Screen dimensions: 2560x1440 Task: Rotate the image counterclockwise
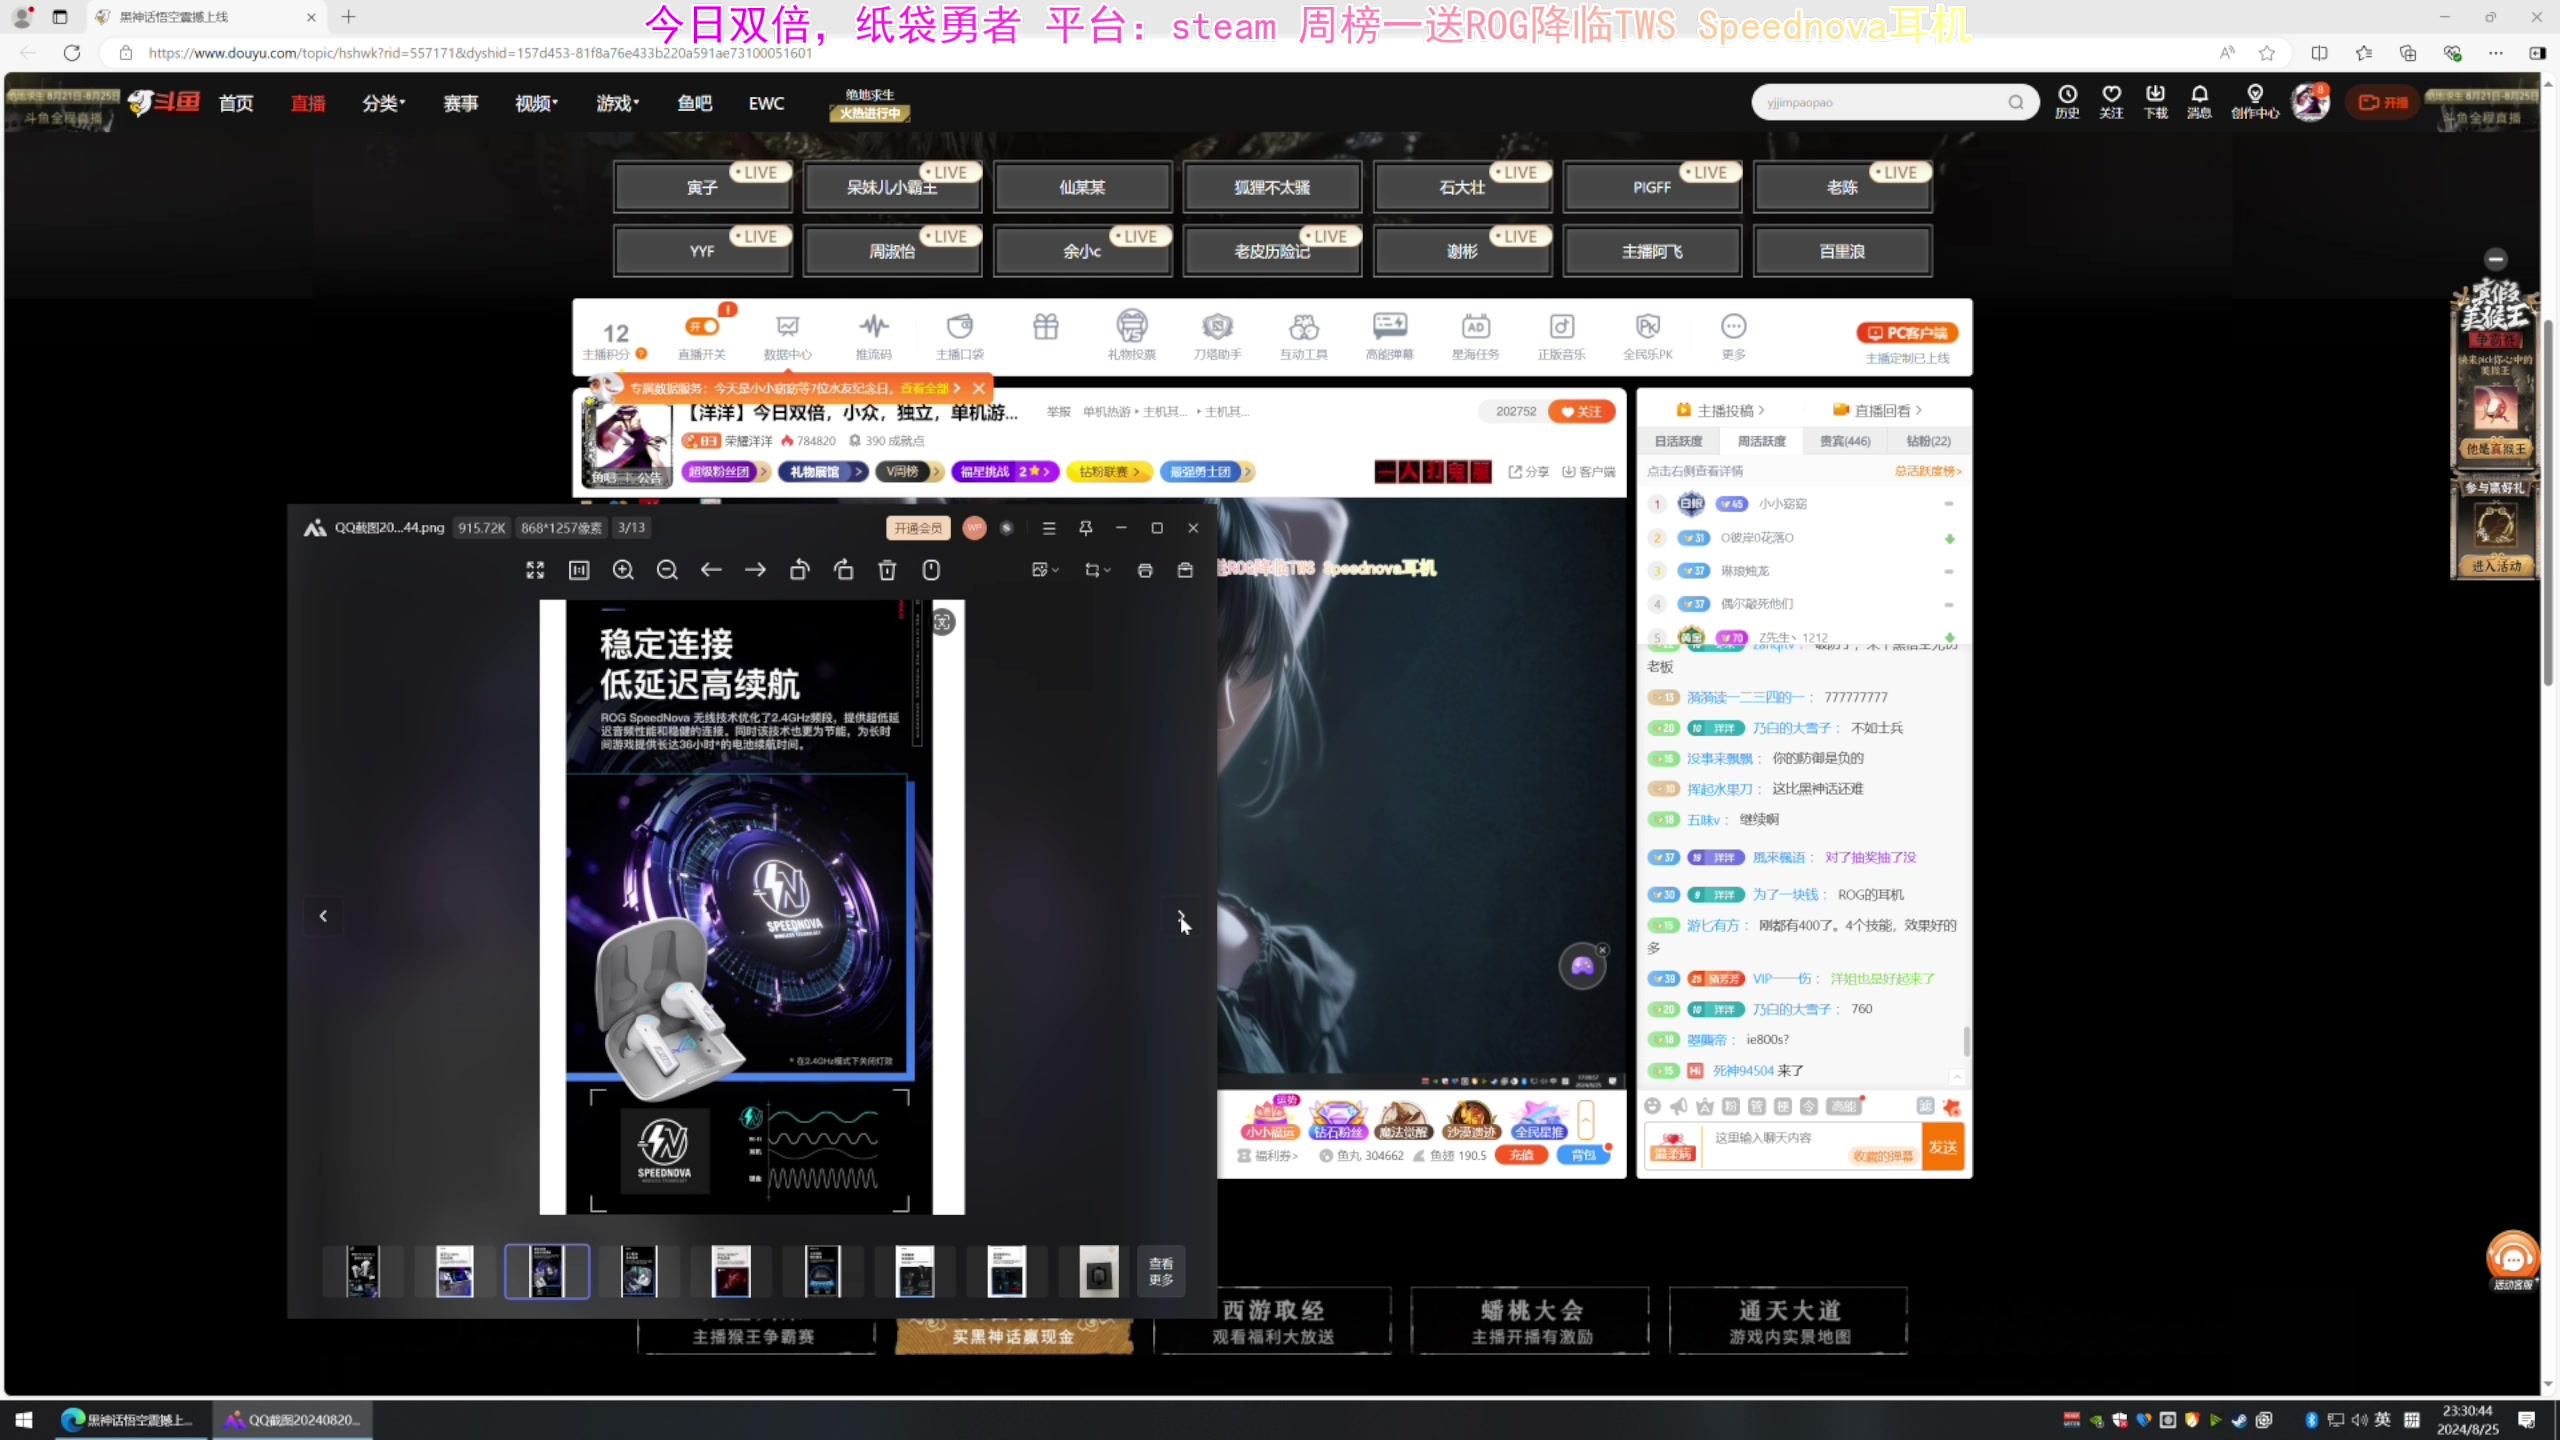799,570
